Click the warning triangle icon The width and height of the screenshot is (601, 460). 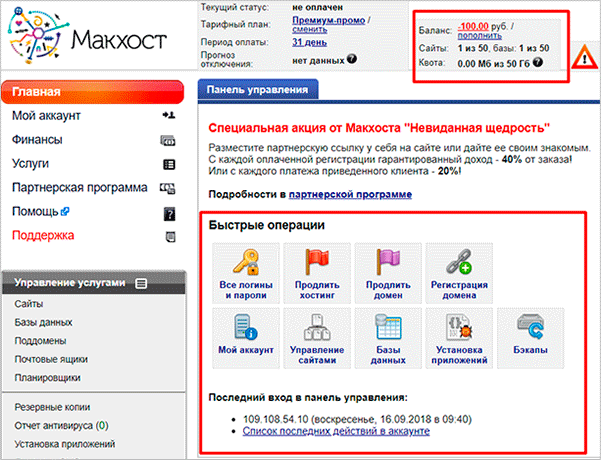(x=584, y=57)
